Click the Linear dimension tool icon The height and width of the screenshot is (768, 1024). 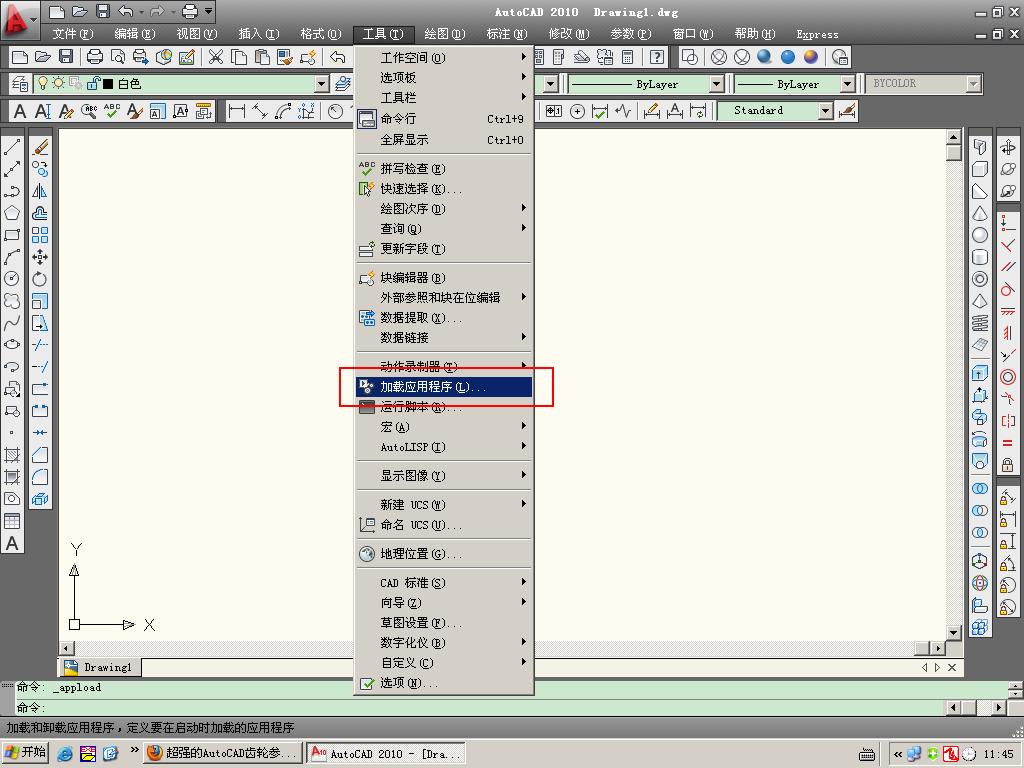(236, 111)
